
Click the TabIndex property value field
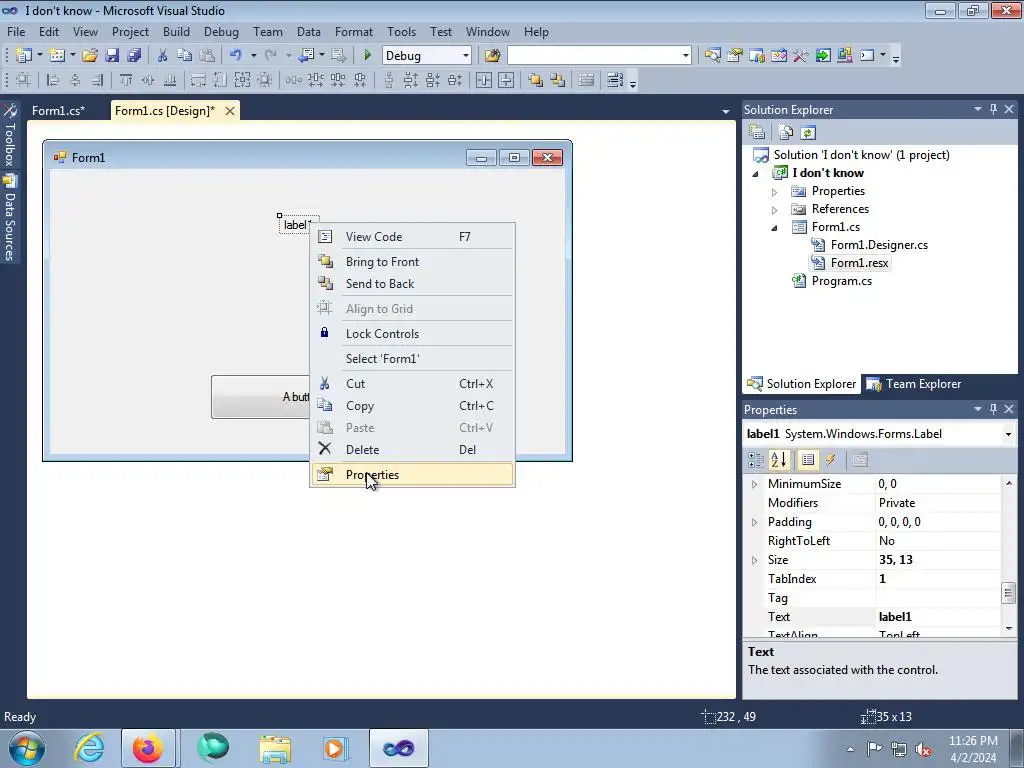click(937, 579)
